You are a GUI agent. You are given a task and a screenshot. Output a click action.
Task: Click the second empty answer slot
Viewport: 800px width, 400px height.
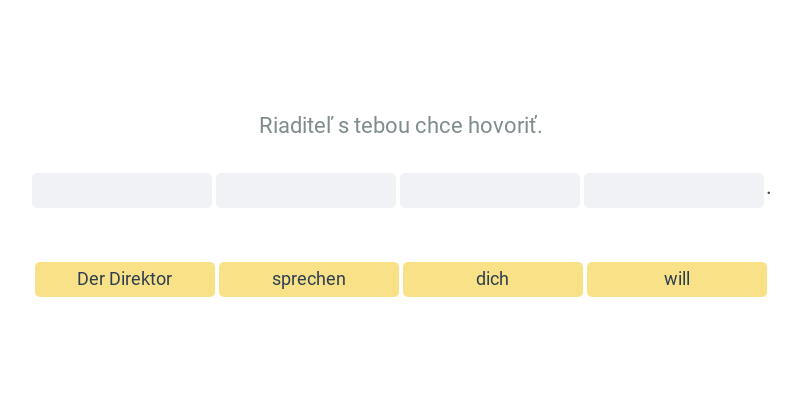[x=306, y=190]
